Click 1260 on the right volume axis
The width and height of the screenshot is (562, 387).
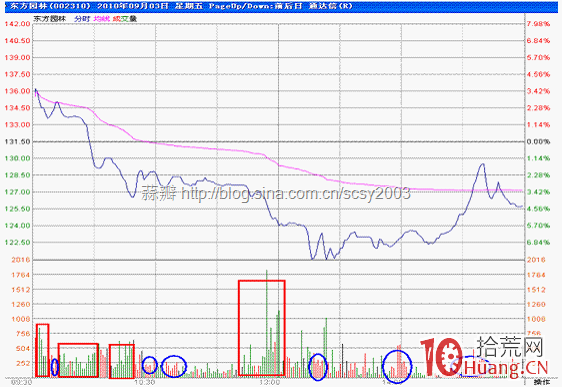[x=536, y=305]
